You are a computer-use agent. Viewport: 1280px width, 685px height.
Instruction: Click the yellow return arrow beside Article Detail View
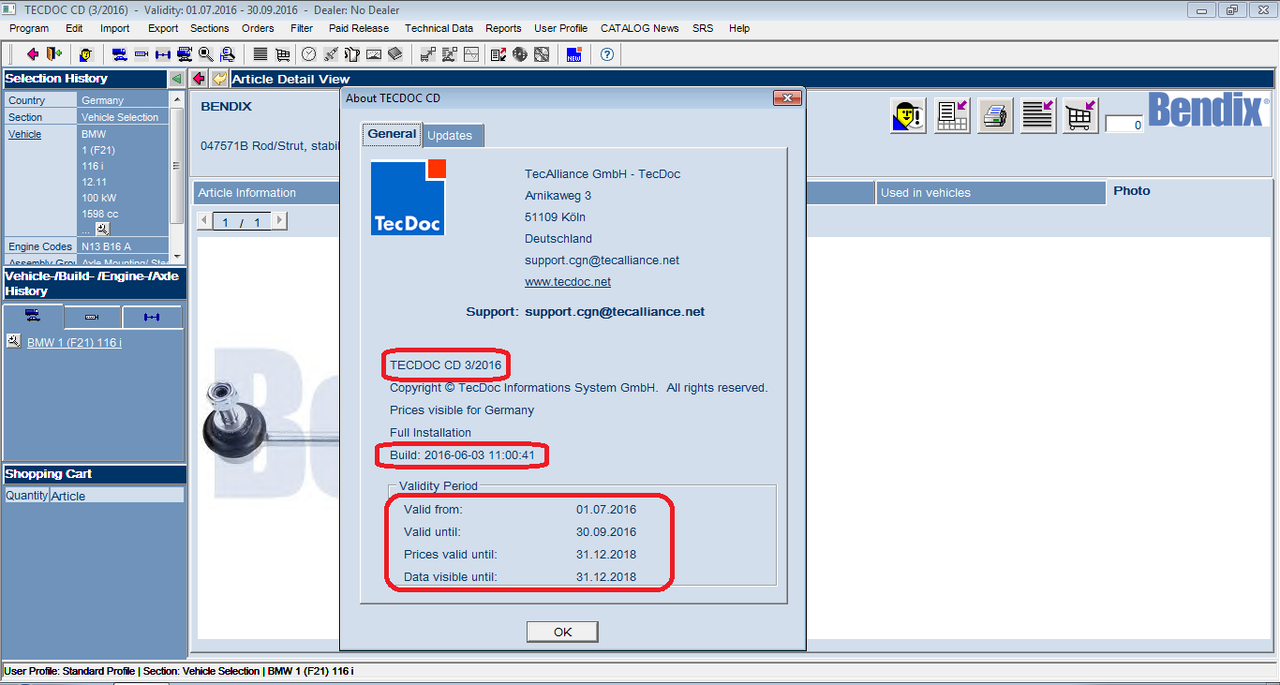point(219,79)
